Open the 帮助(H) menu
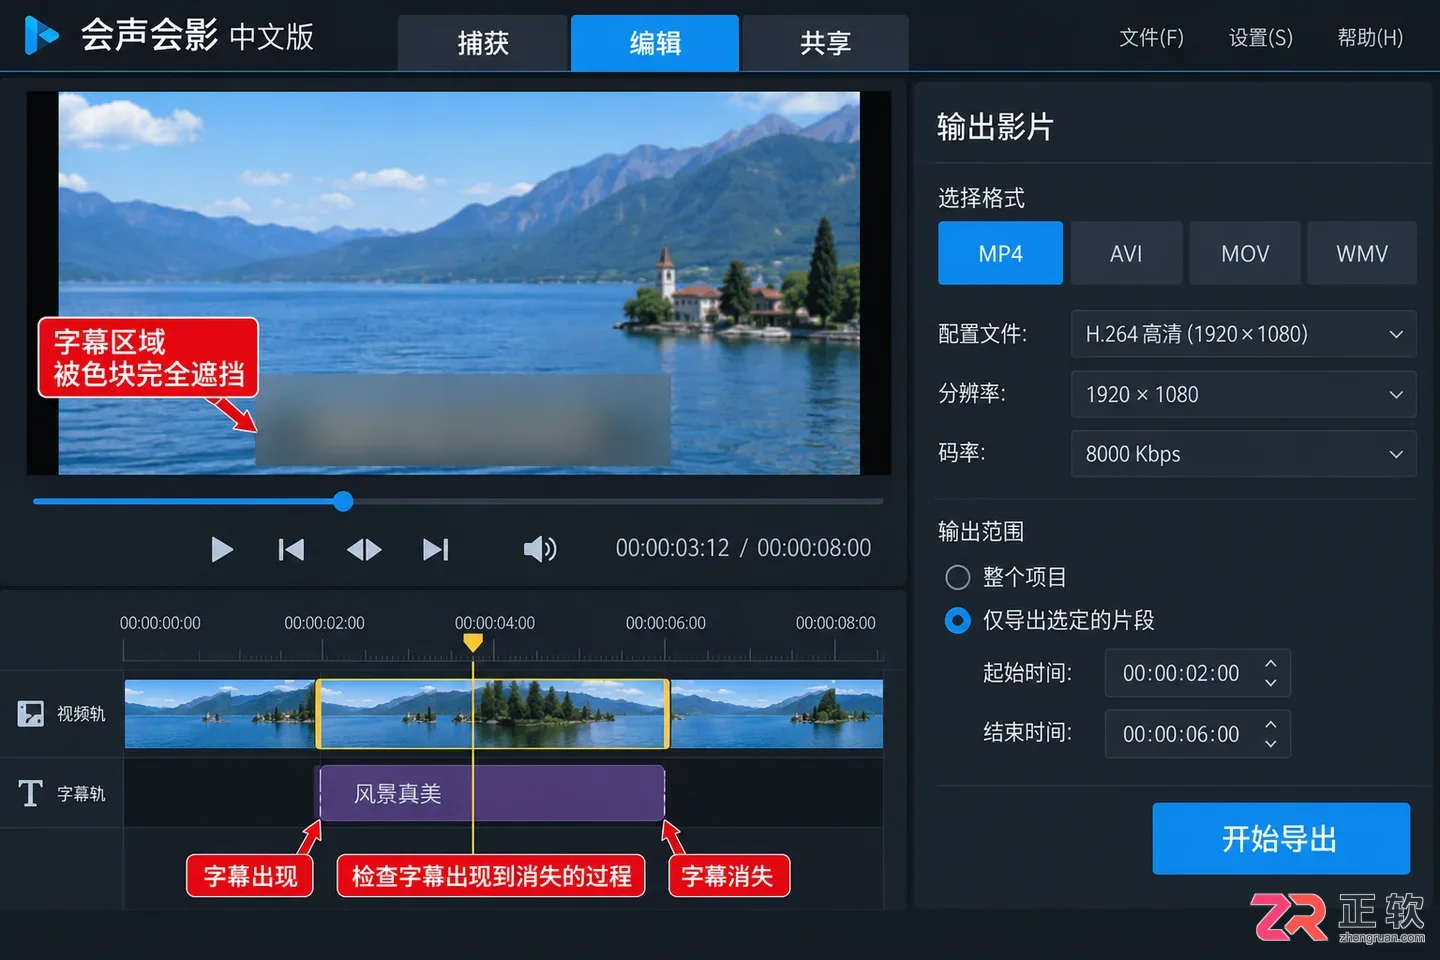1440x960 pixels. (x=1370, y=38)
